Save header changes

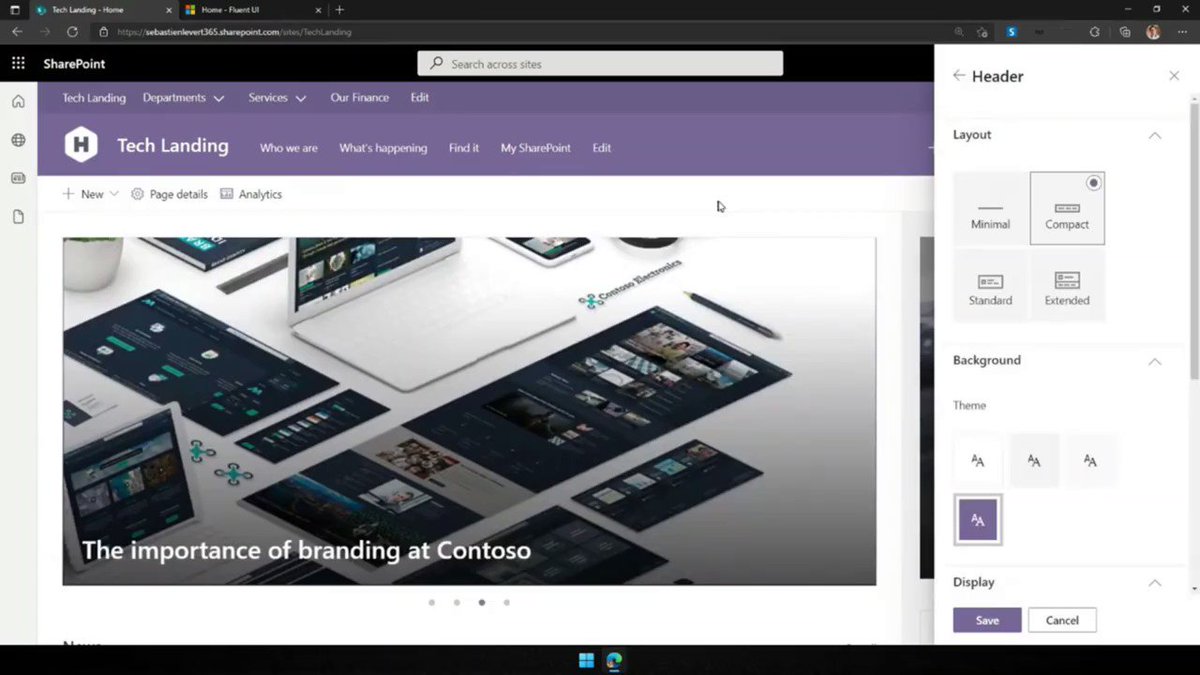coord(987,620)
